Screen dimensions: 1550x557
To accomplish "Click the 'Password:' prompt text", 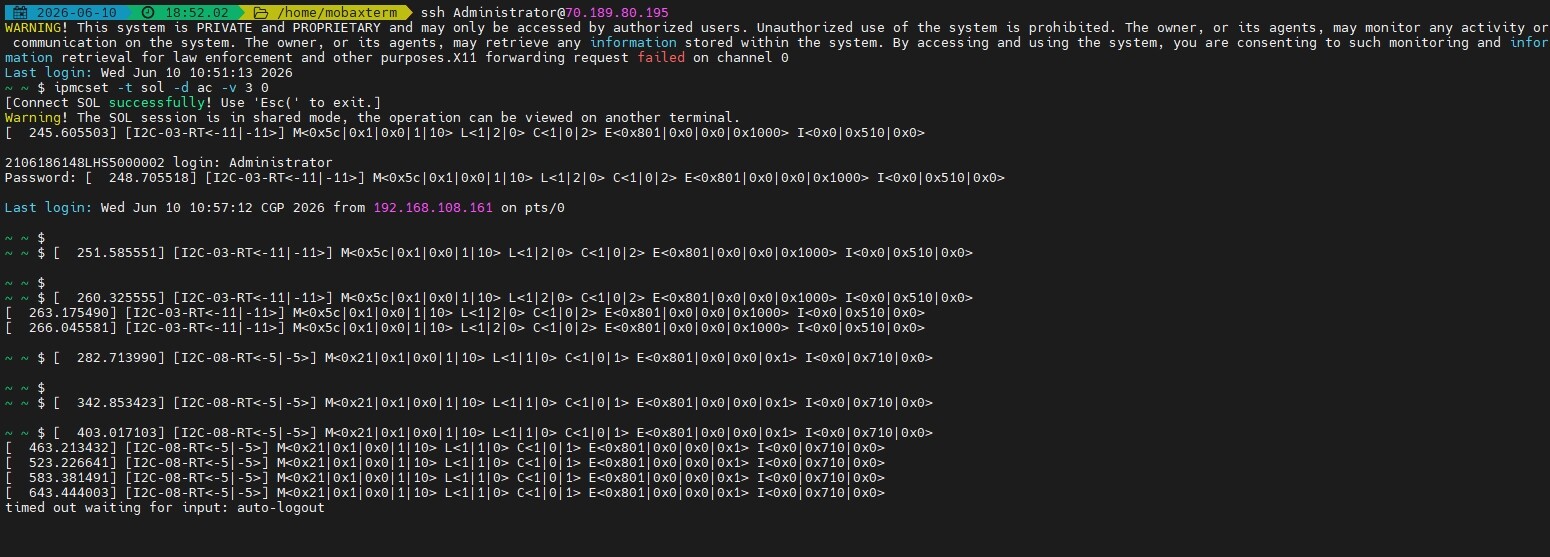I will coord(40,178).
